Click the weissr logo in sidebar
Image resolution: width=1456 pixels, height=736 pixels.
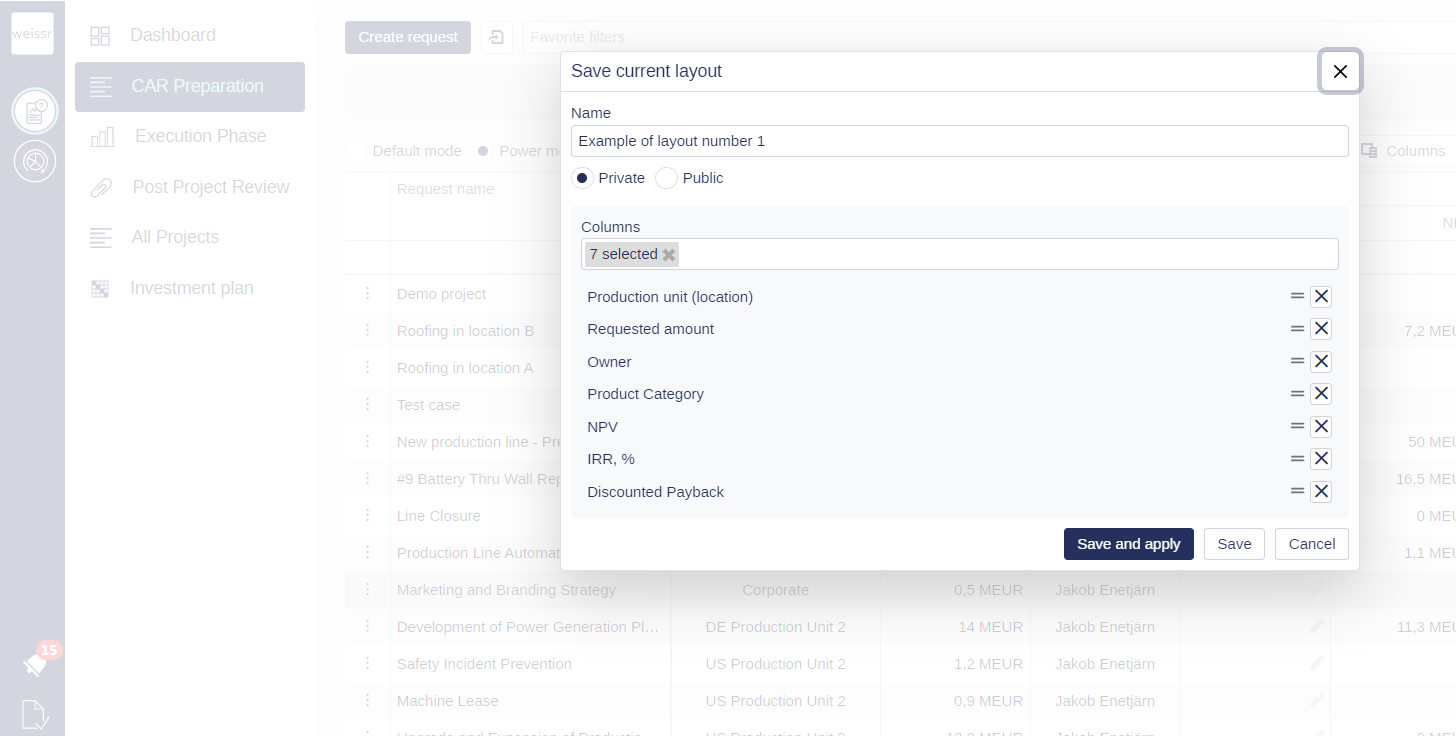click(32, 34)
